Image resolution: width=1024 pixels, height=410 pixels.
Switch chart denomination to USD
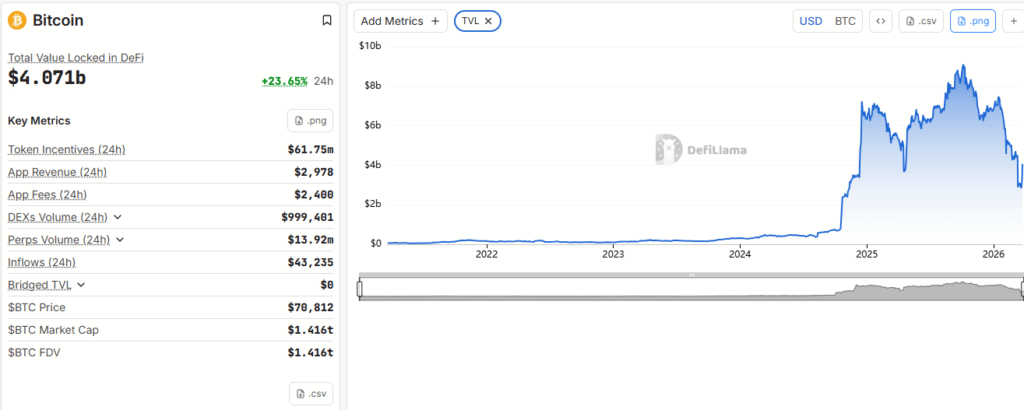tap(810, 21)
